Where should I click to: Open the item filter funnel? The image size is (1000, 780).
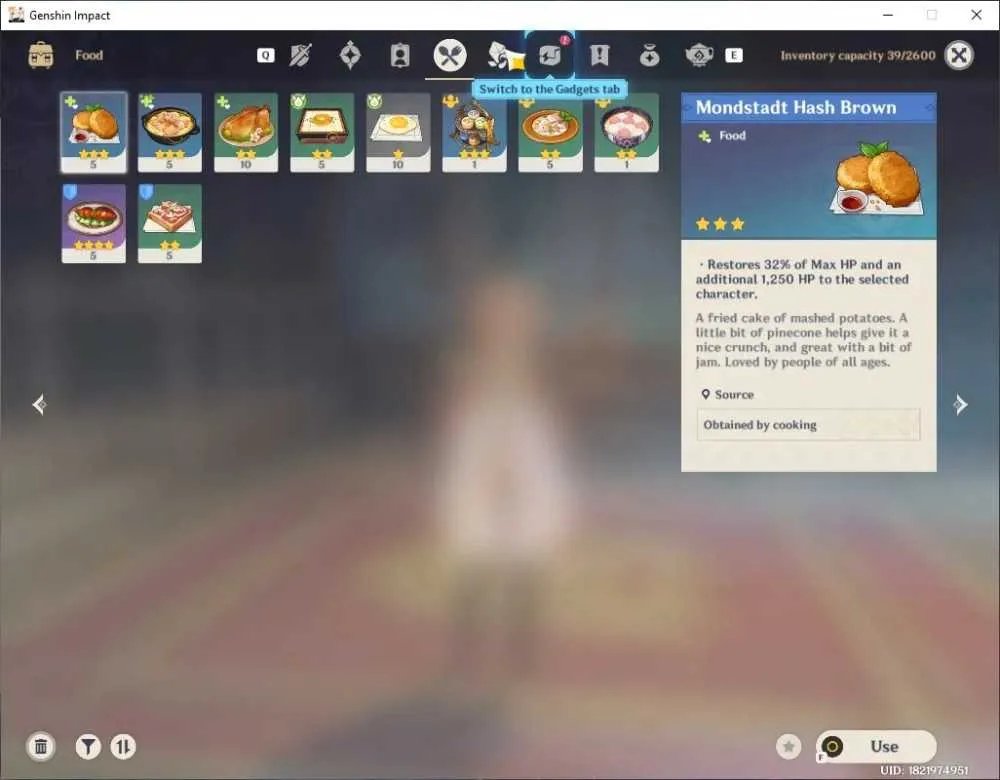[88, 746]
